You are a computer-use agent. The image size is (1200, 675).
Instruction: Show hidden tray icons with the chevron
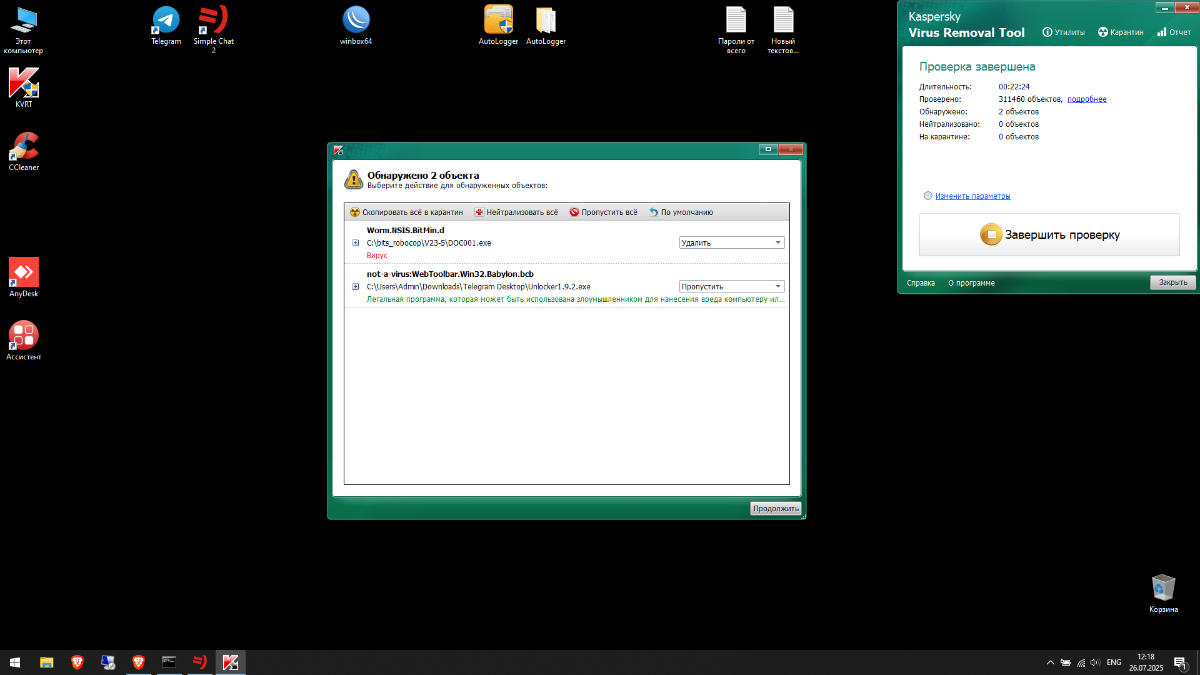(1050, 662)
